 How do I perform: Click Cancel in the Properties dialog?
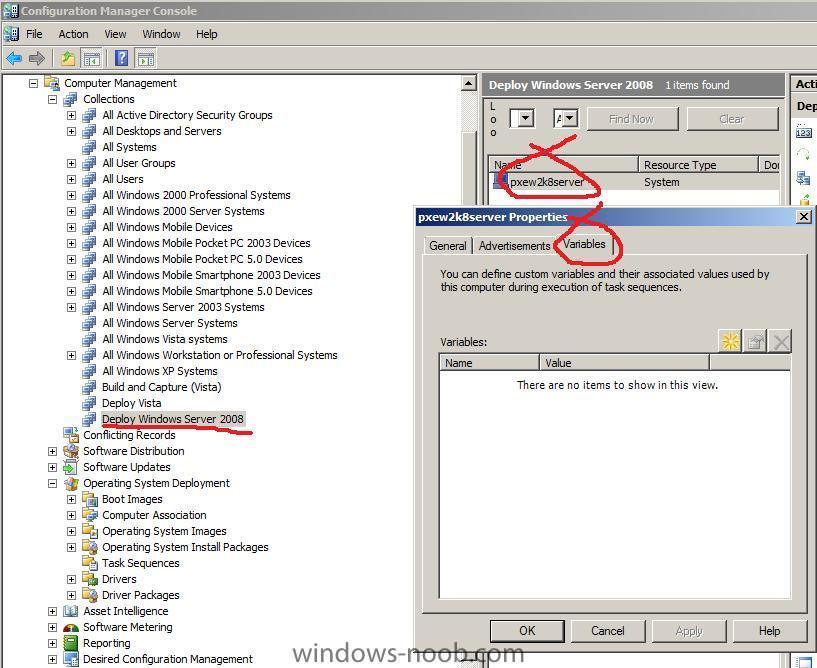click(x=608, y=630)
